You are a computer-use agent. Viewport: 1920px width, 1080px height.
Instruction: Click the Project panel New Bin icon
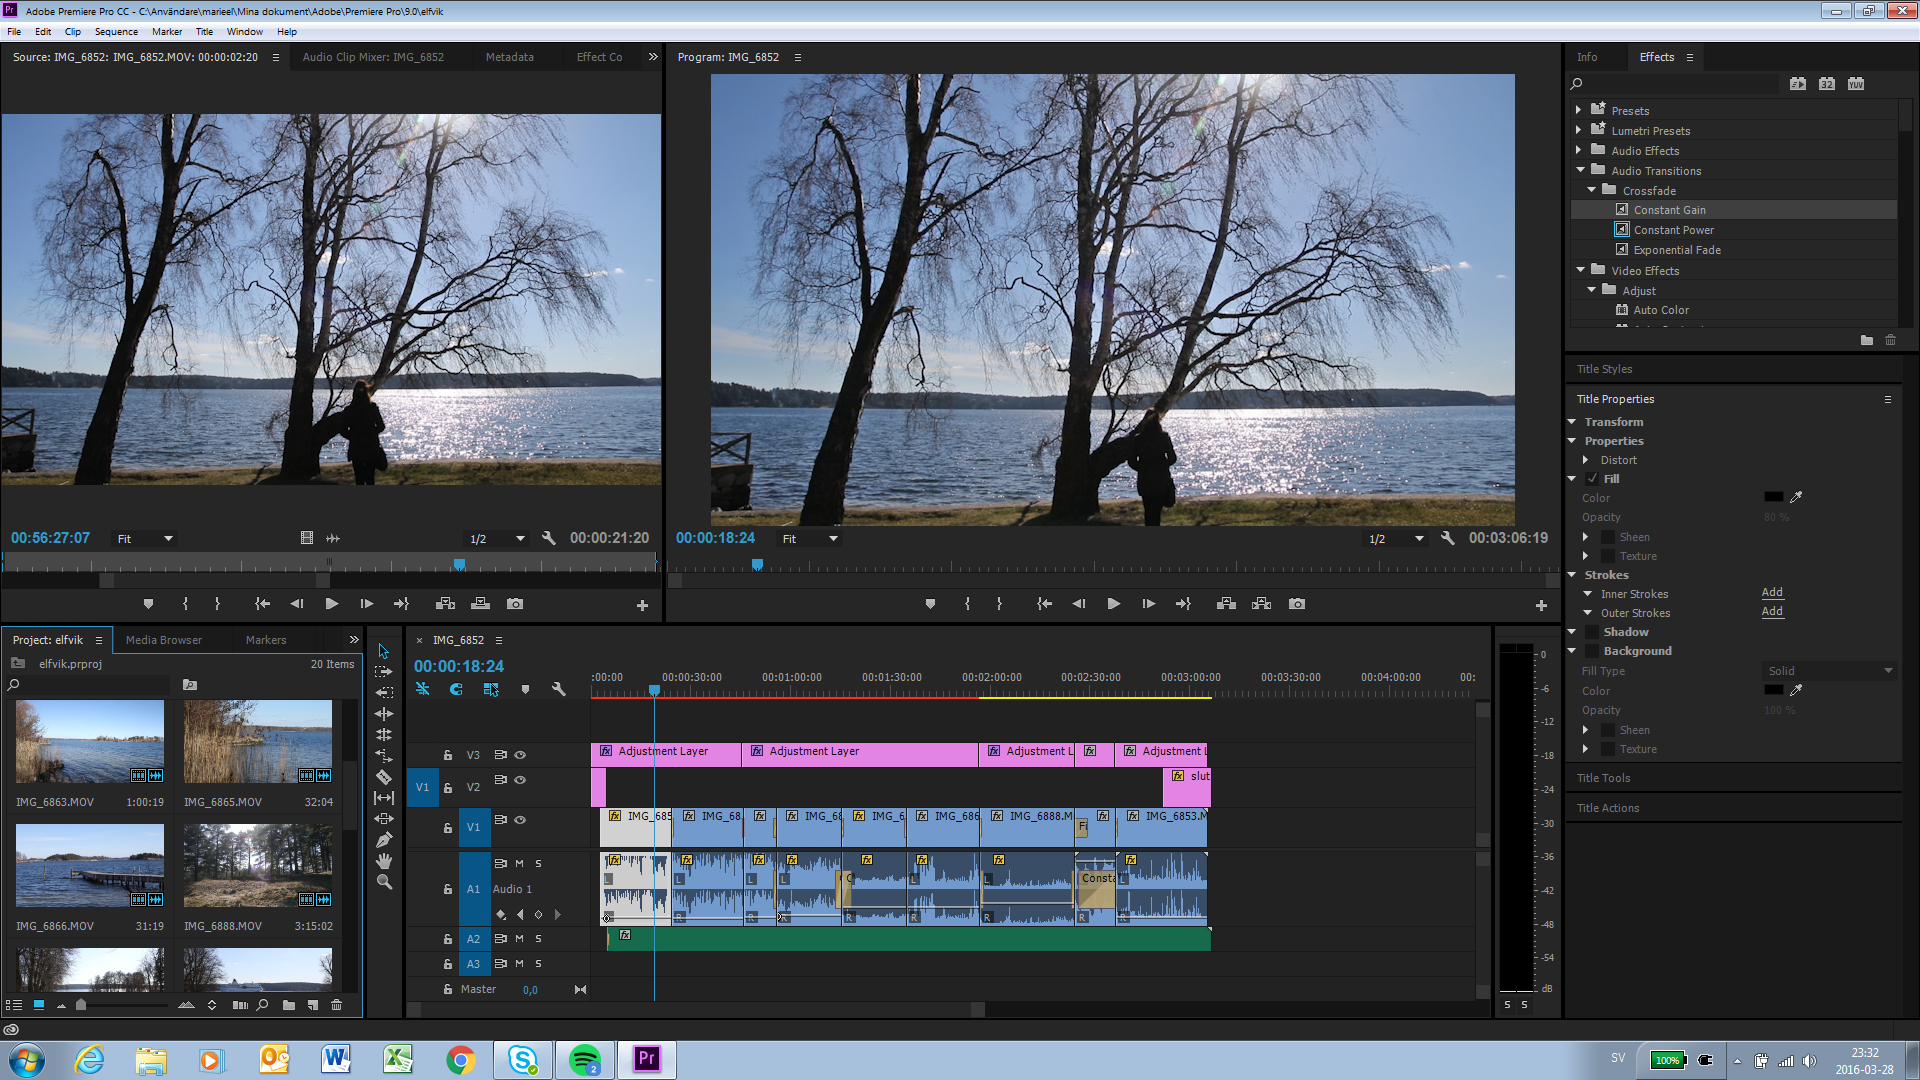pos(289,1005)
